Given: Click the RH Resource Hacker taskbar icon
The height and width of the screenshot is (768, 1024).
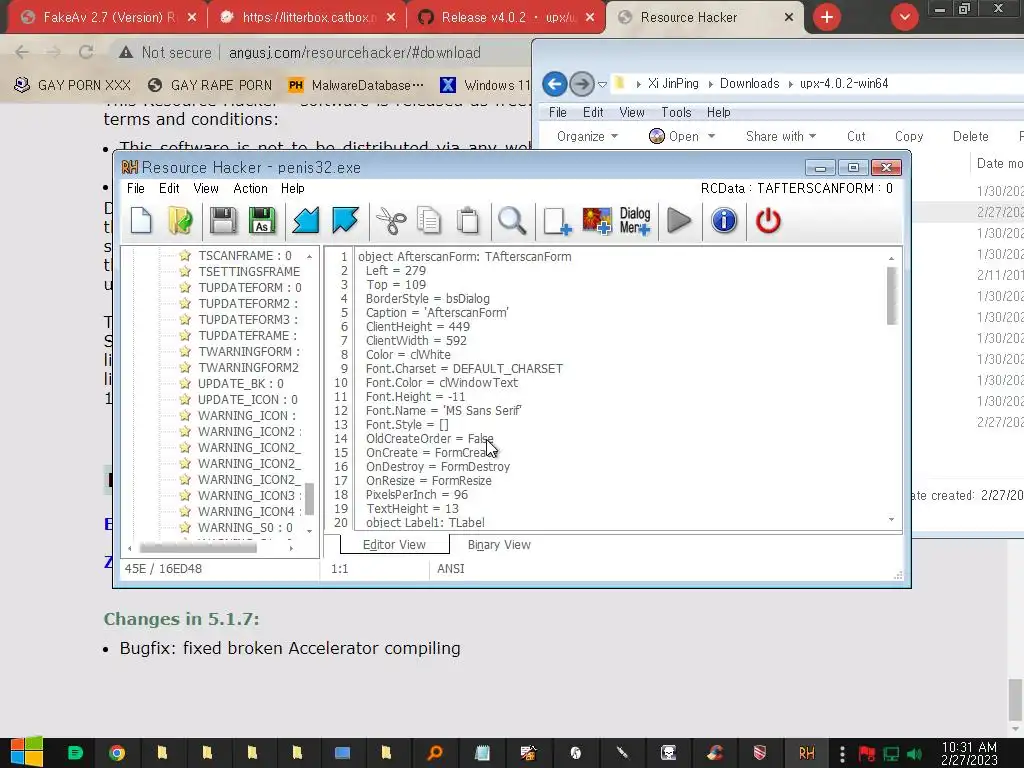Looking at the screenshot, I should tap(807, 753).
